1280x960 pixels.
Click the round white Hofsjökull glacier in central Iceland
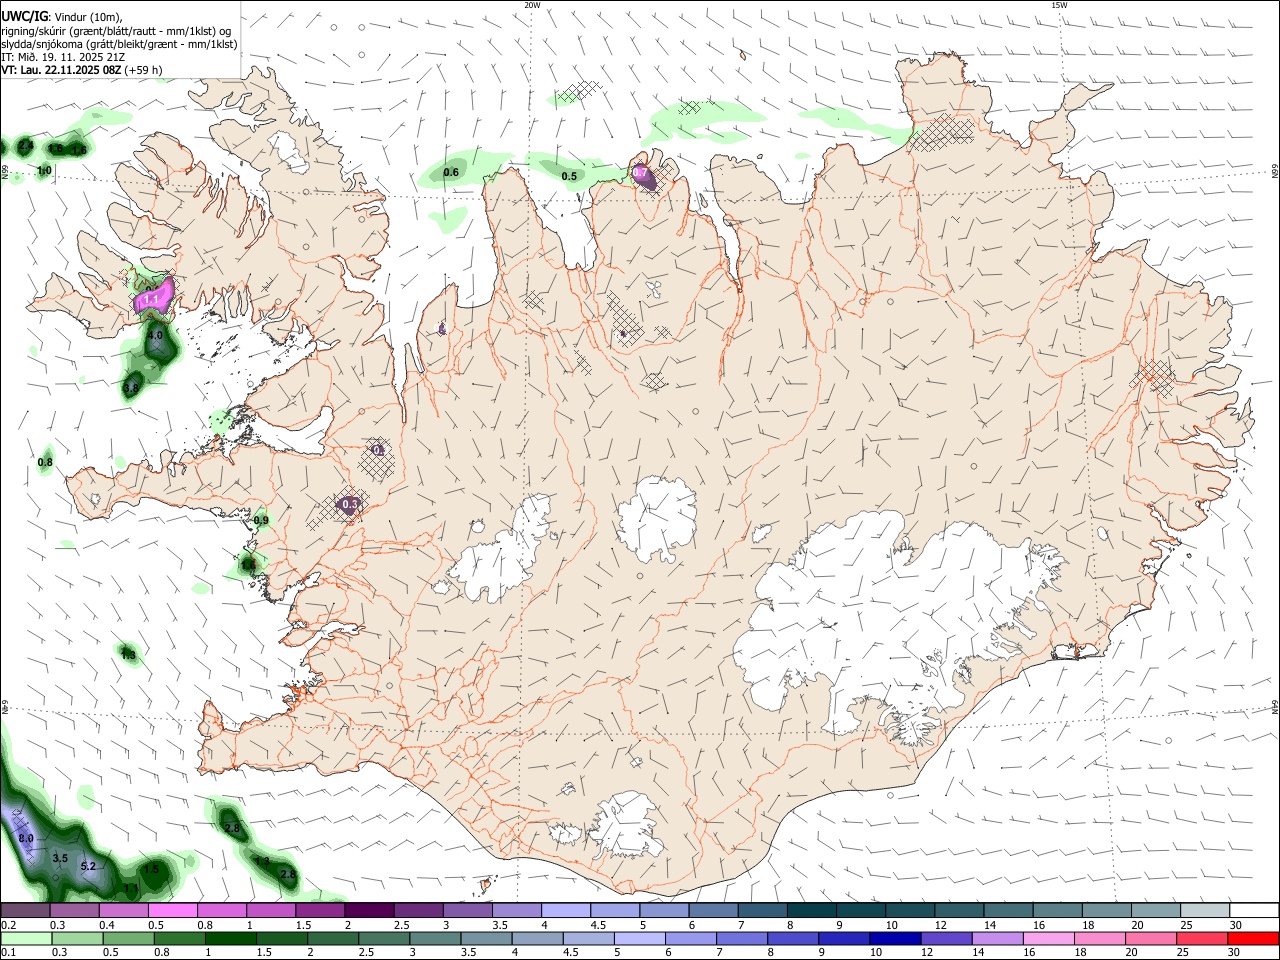[657, 520]
